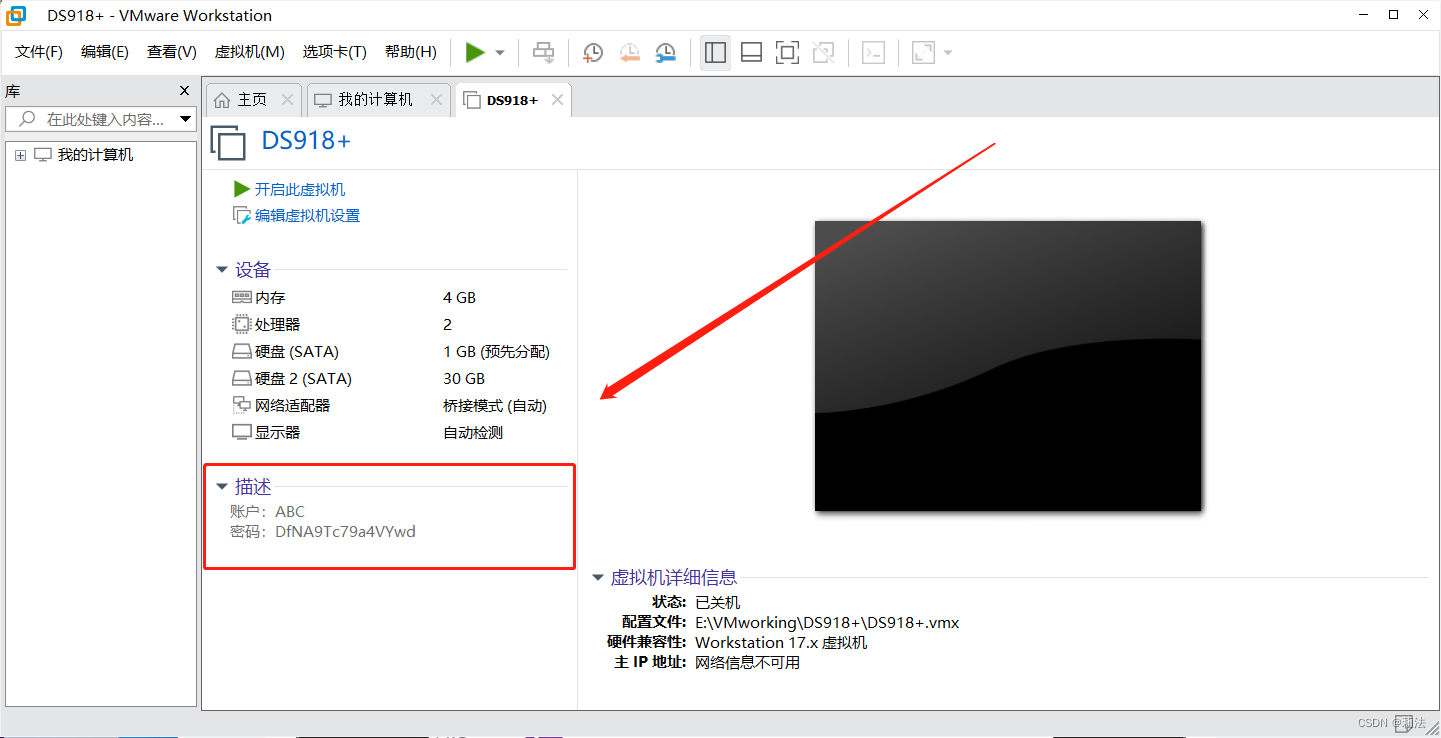Image resolution: width=1441 pixels, height=738 pixels.
Task: Revert virtual machine to snapshot icon
Action: (629, 52)
